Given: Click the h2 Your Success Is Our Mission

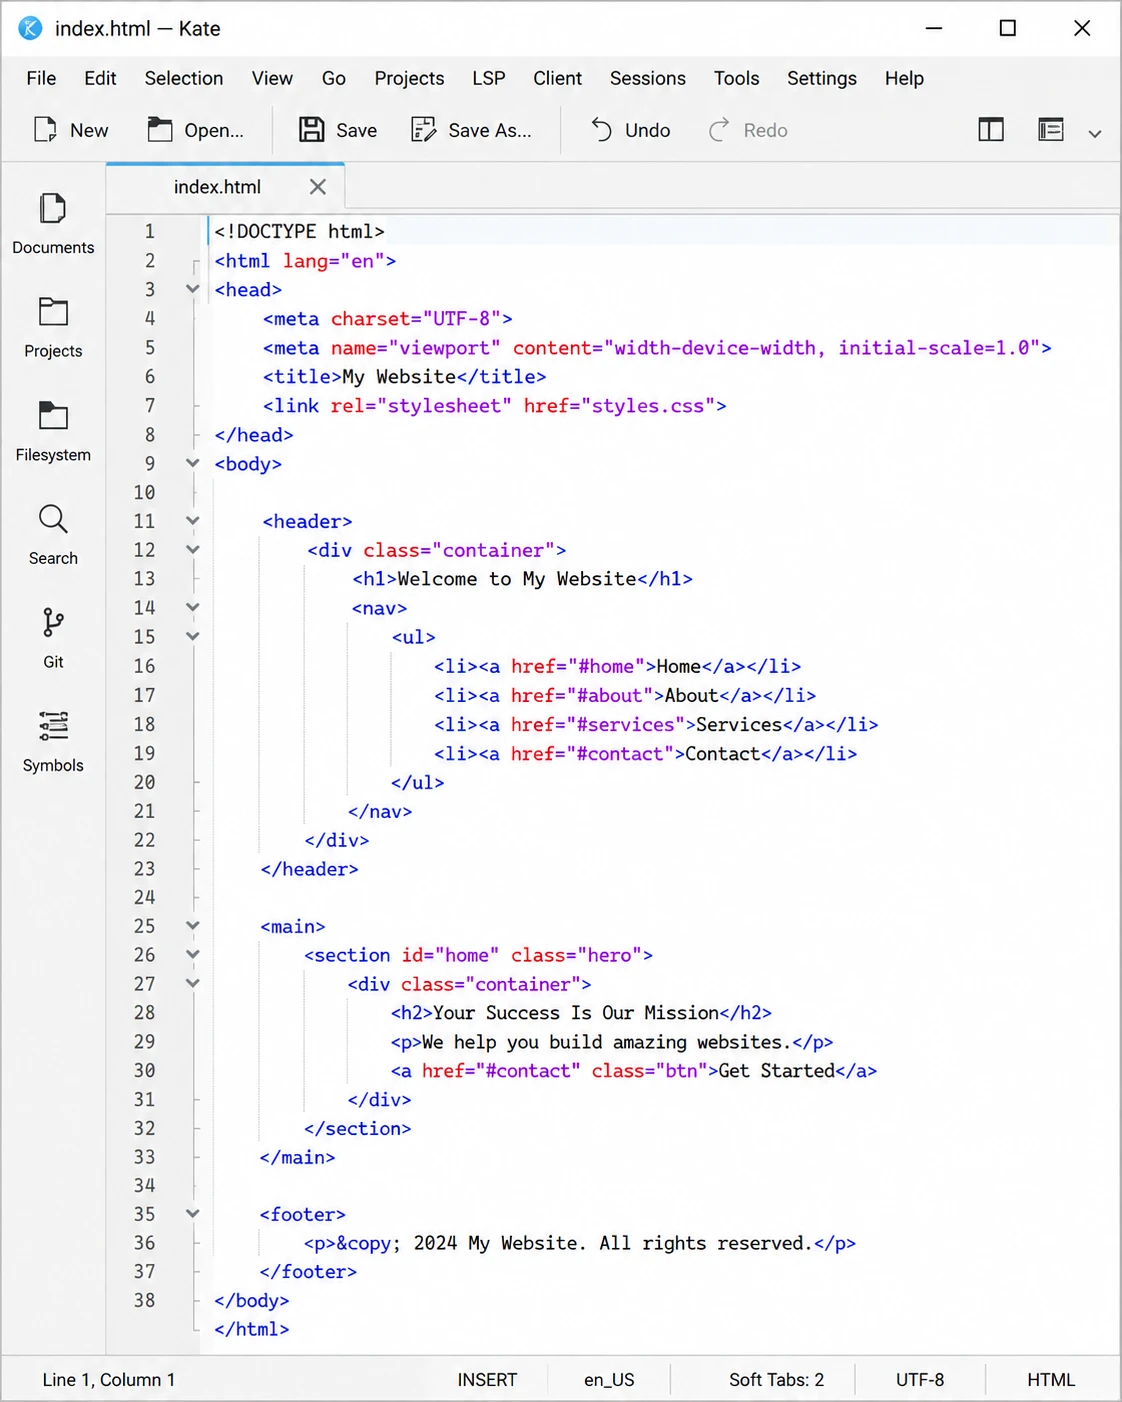Looking at the screenshot, I should coord(581,1013).
